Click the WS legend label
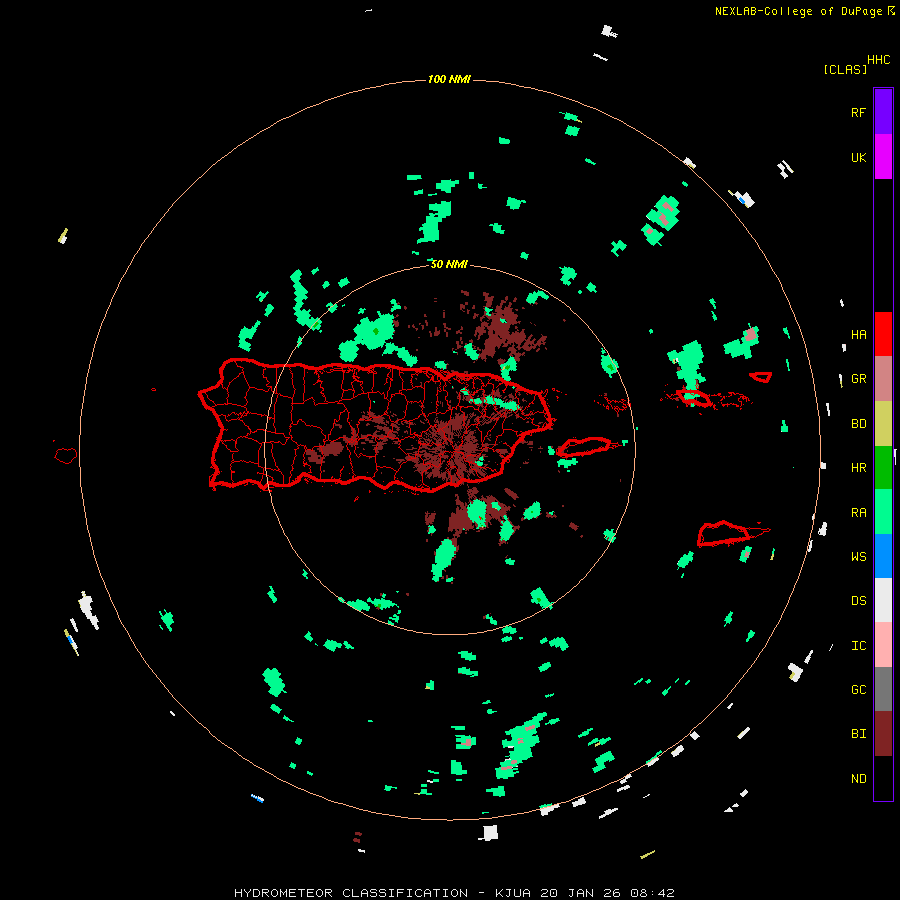The image size is (900, 900). pyautogui.click(x=858, y=556)
